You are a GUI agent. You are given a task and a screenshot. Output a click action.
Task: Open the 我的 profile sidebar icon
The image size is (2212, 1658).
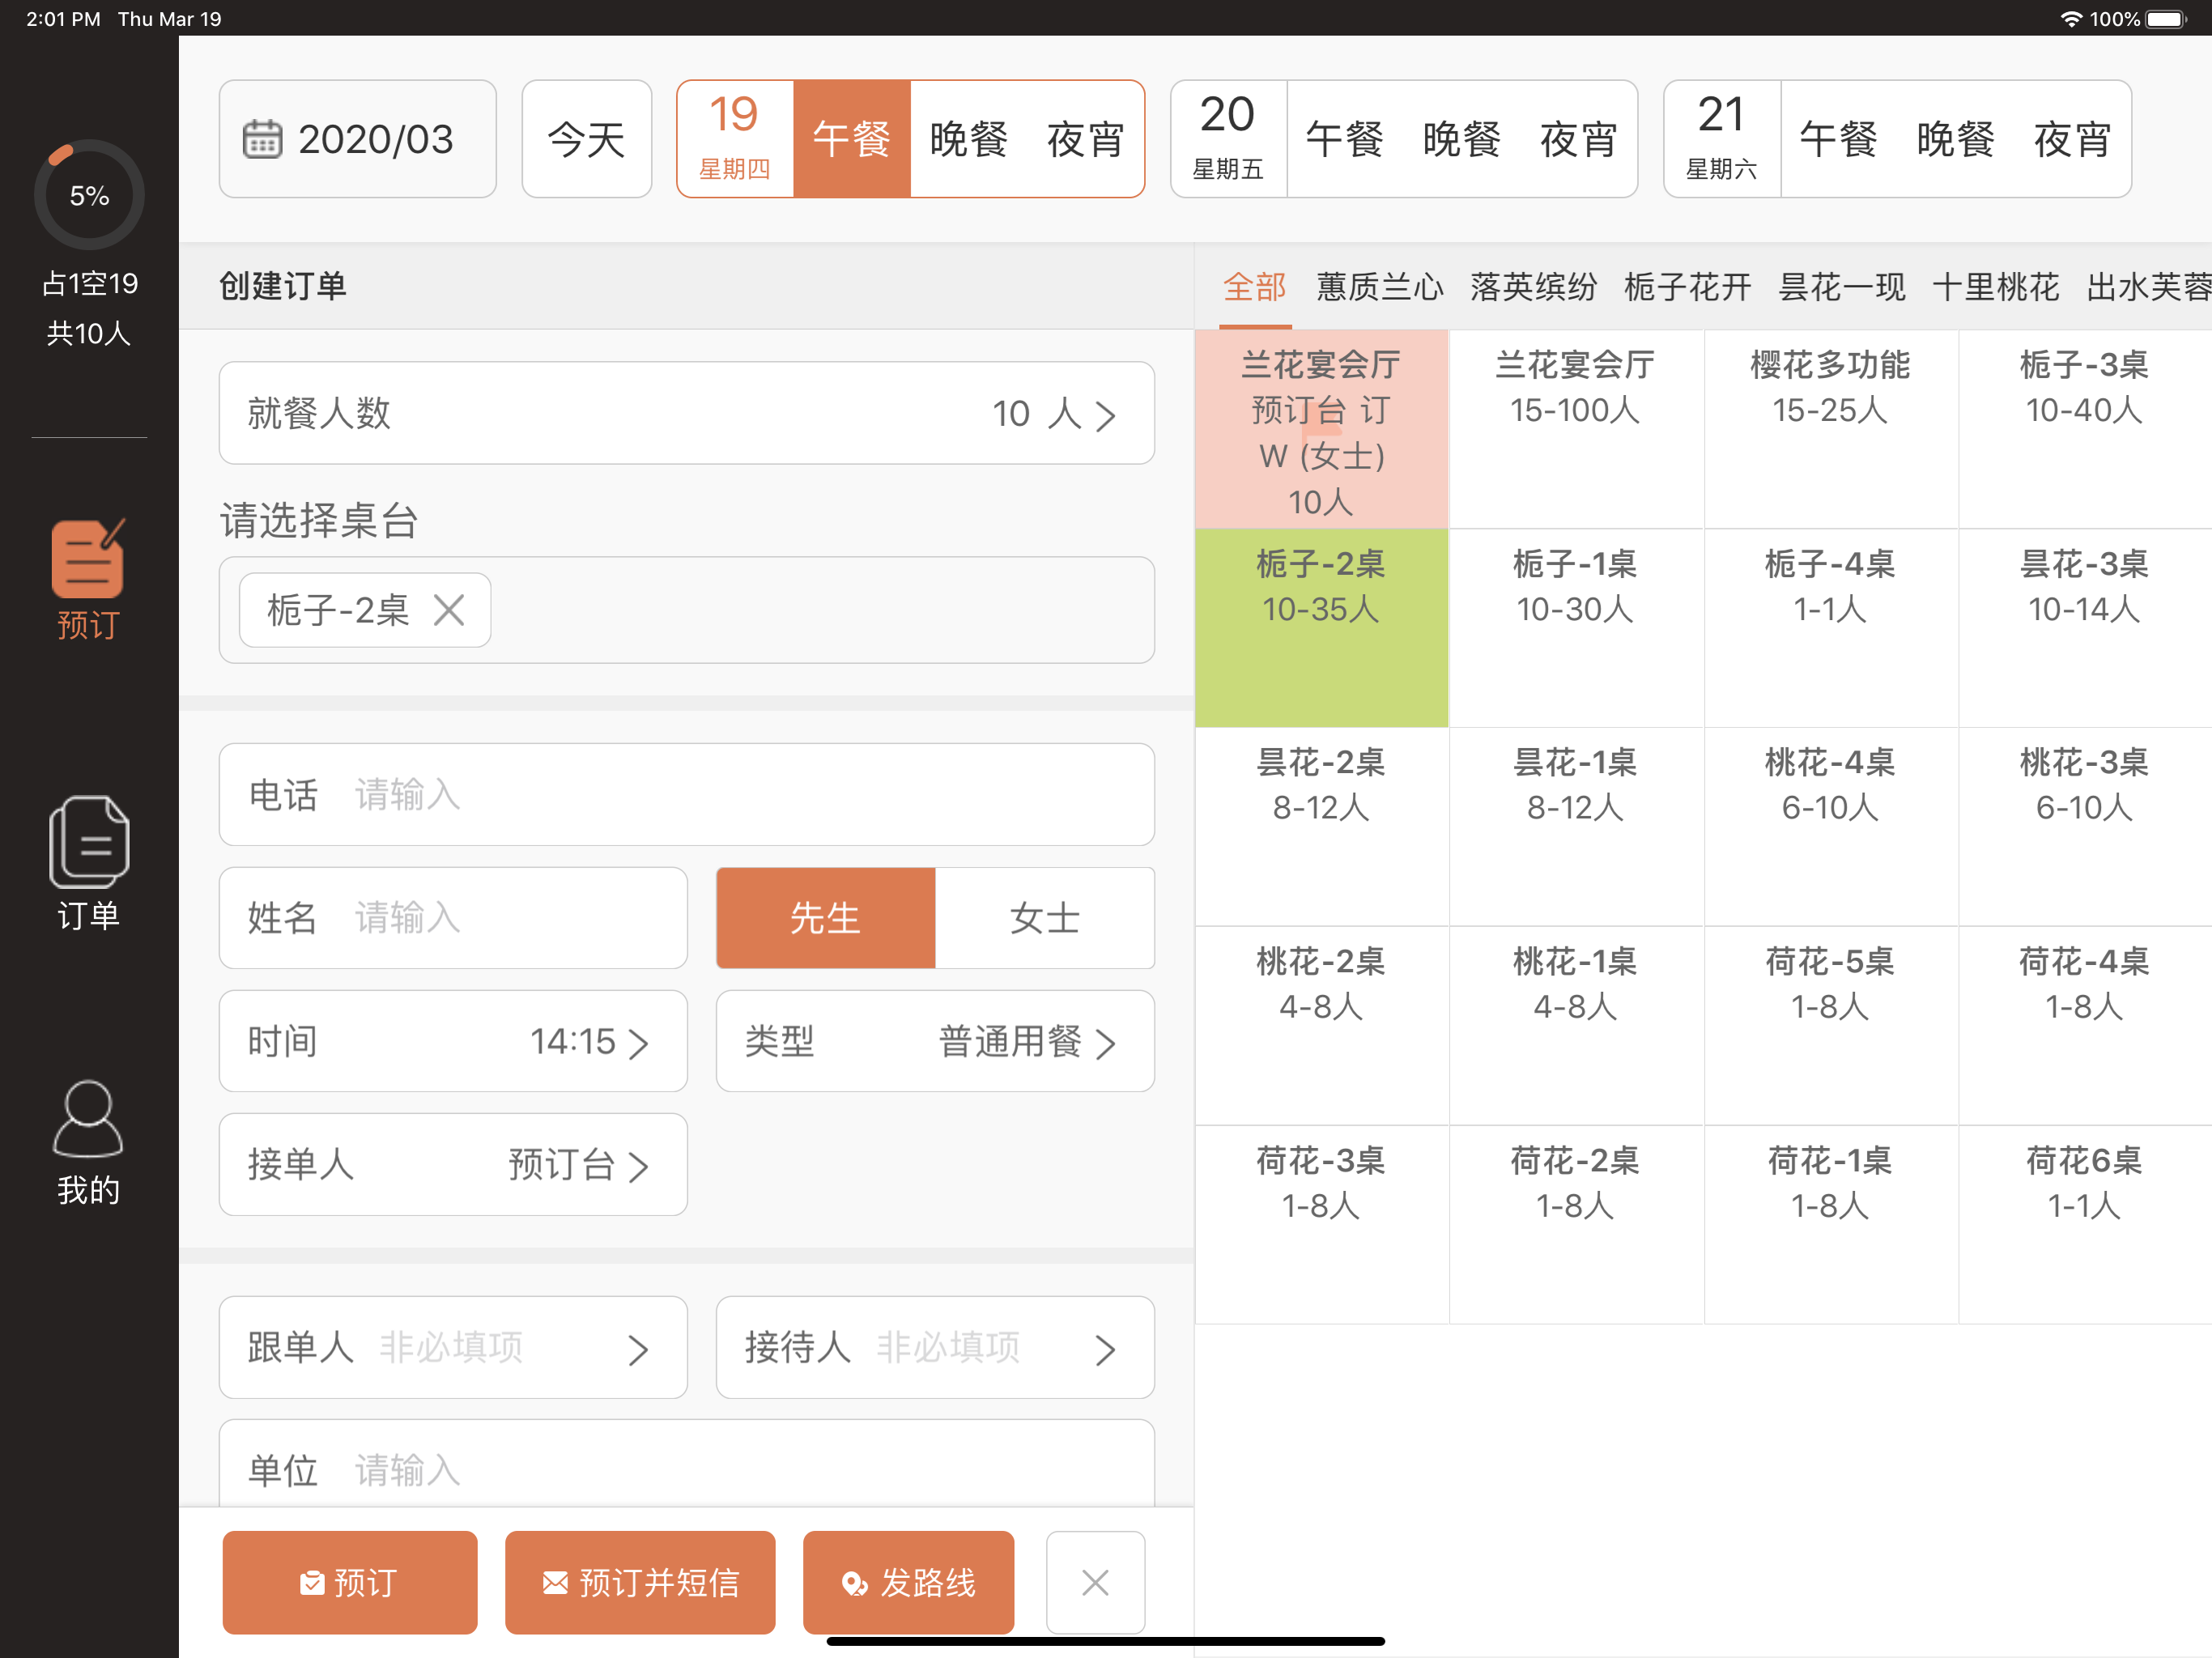coord(88,1142)
